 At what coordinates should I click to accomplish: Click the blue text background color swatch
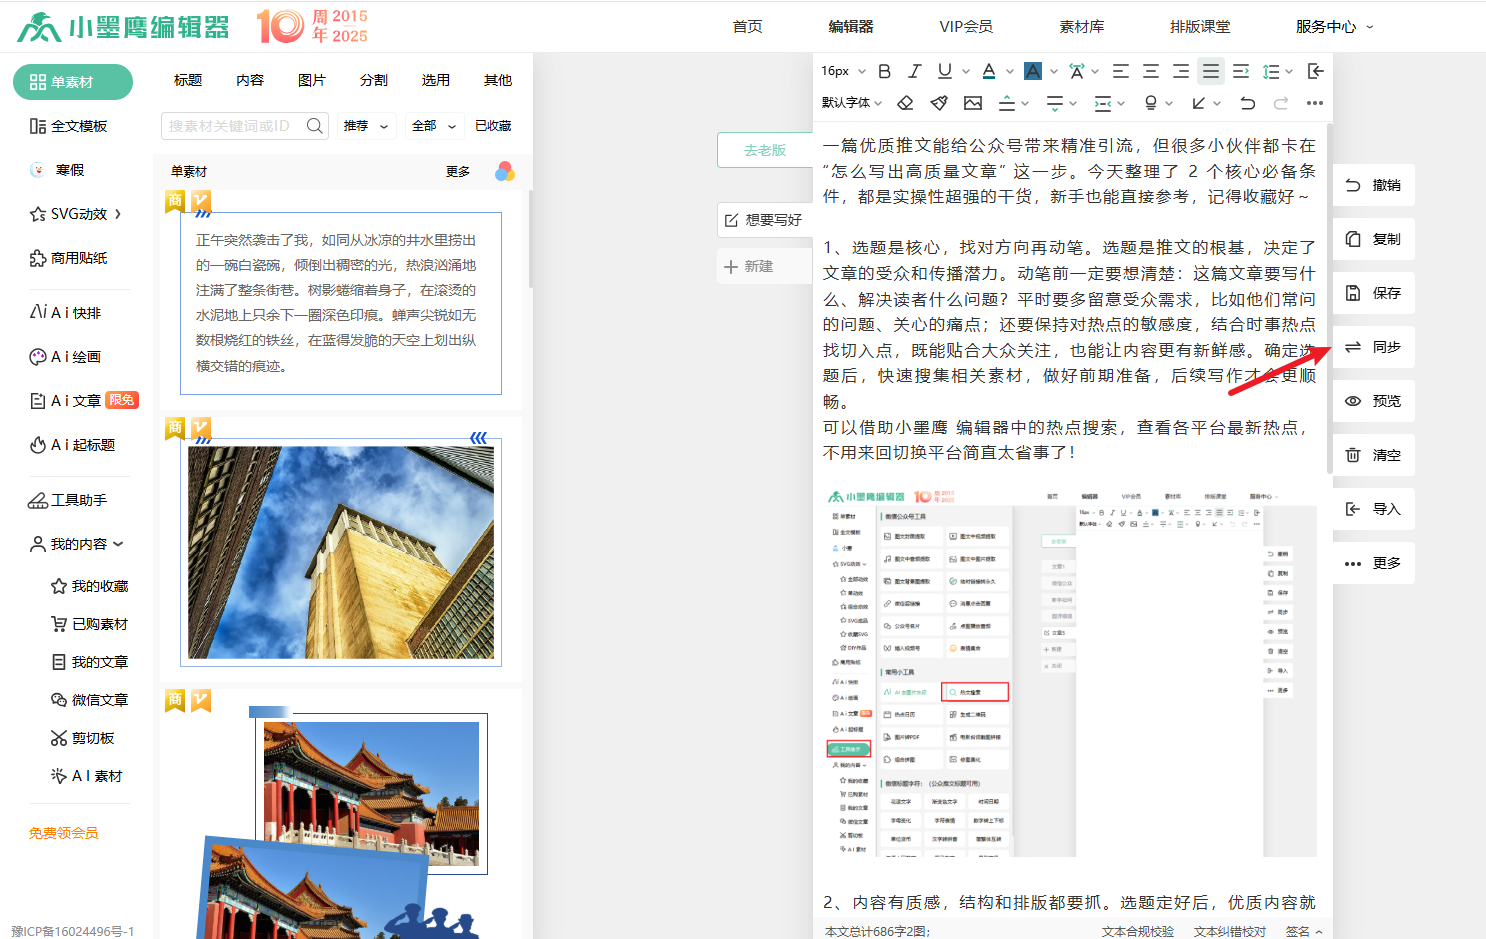pos(1033,71)
